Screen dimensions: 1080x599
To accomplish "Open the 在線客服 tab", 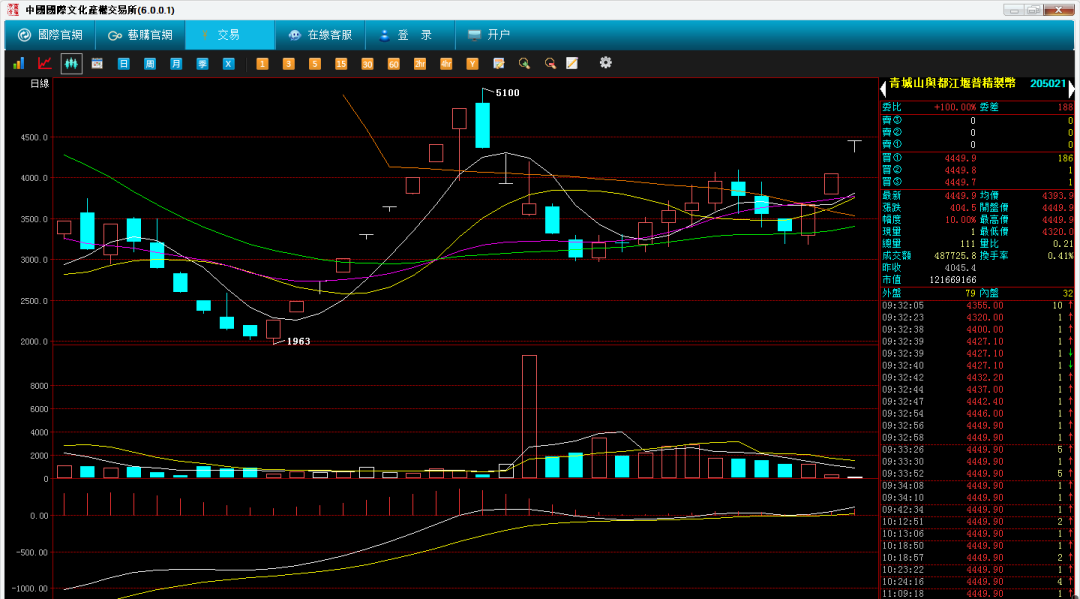I will click(x=320, y=34).
